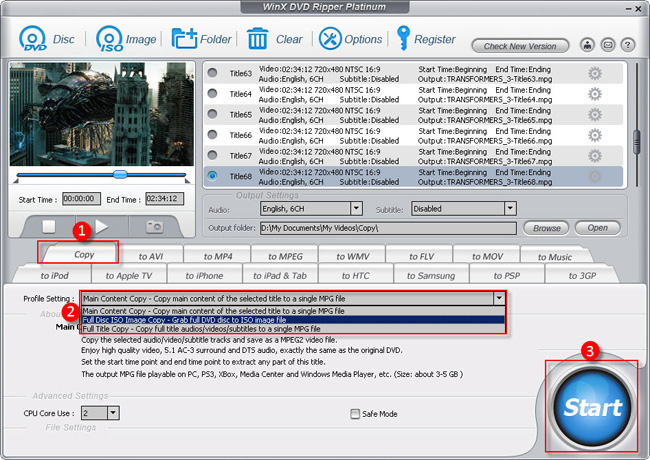Open settings gear for Title67
650x460 pixels.
tap(595, 156)
